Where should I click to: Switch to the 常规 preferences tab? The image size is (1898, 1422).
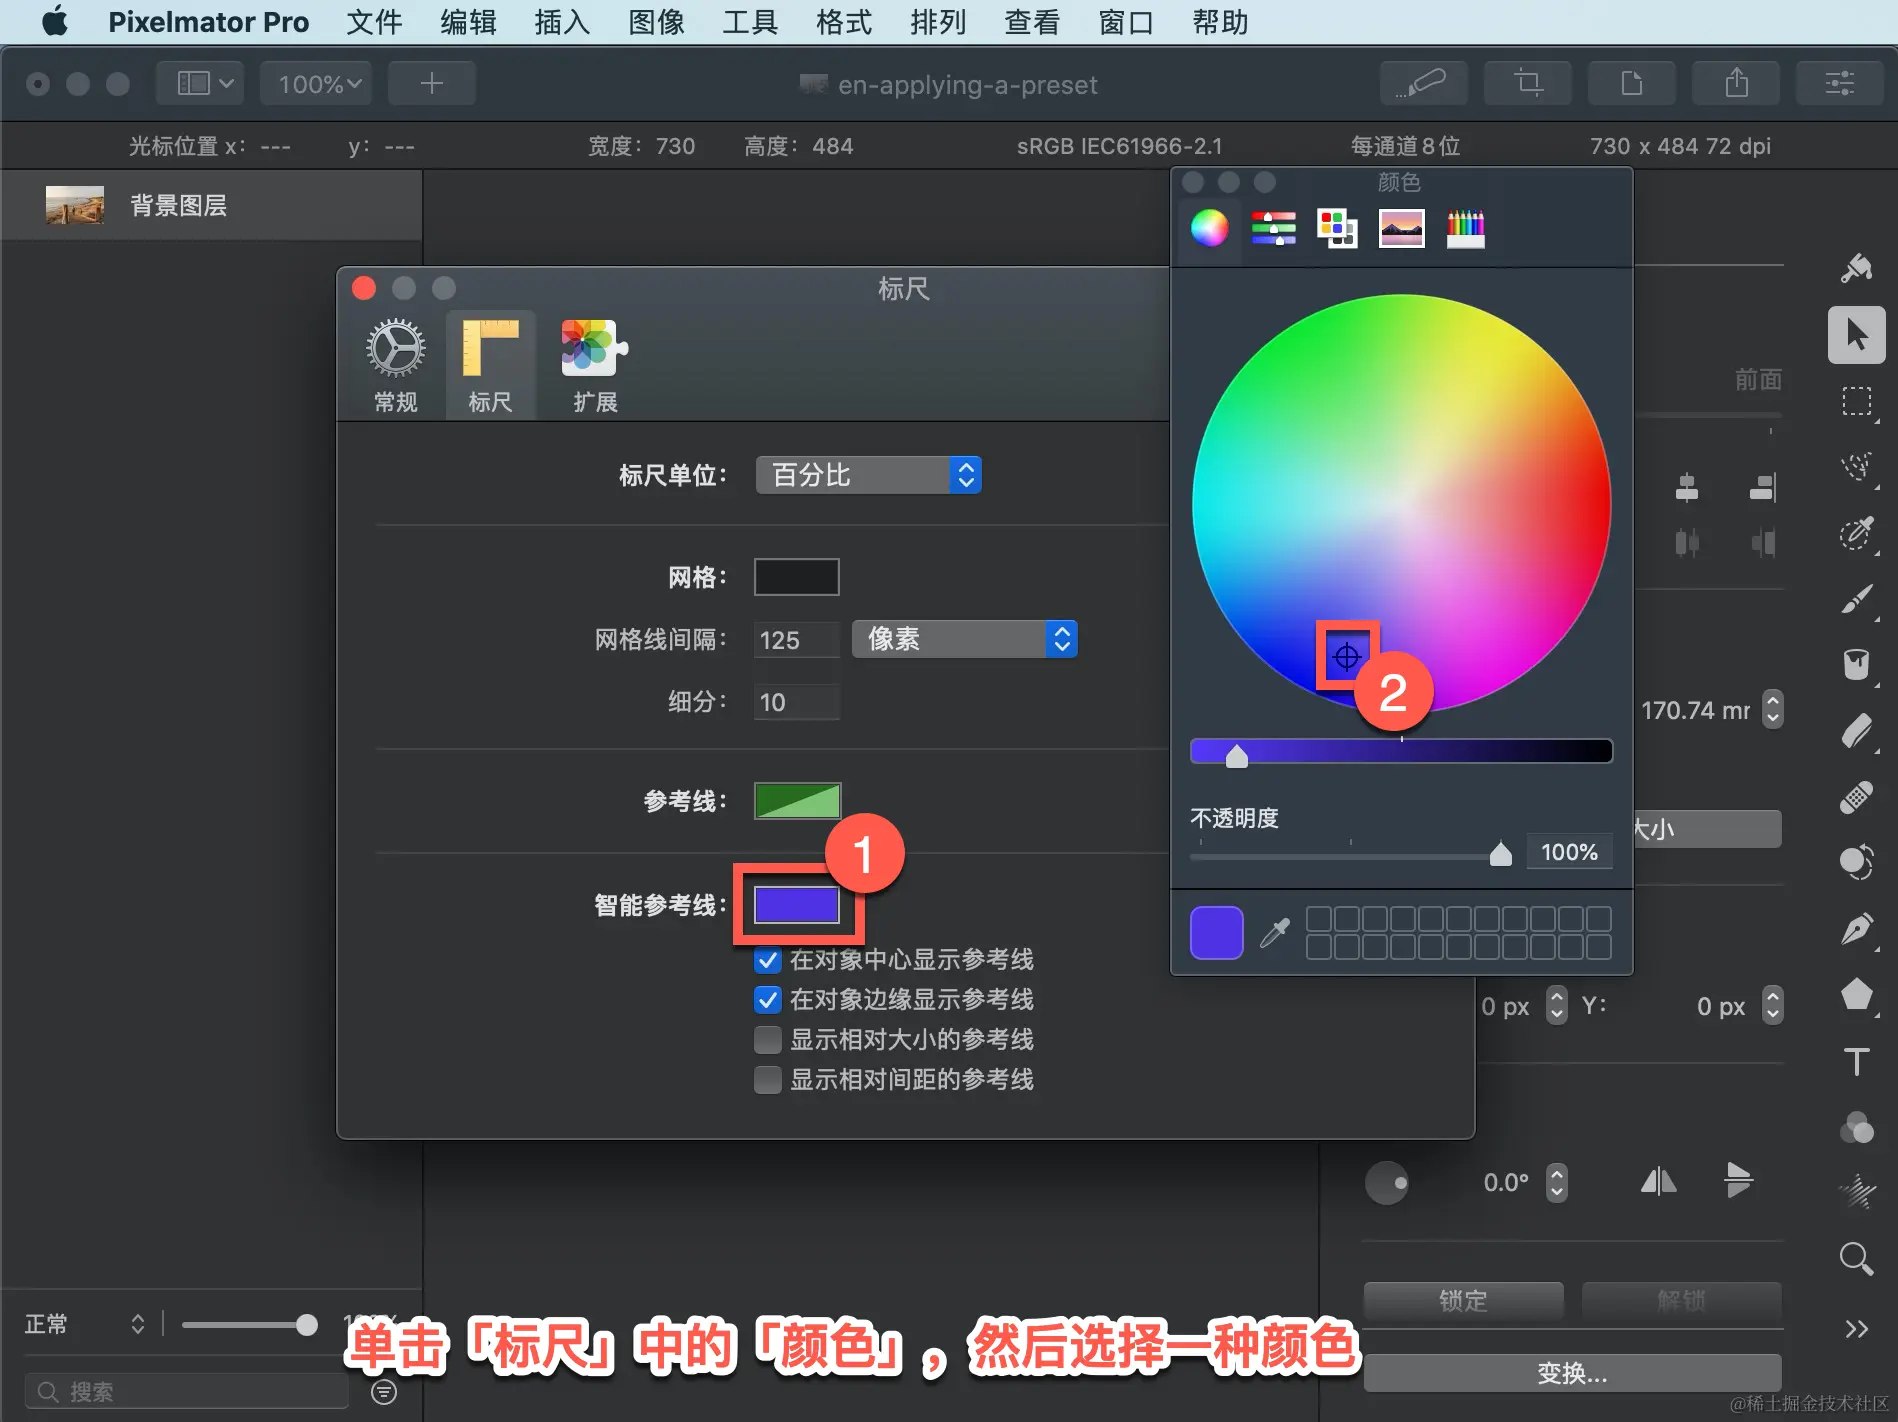click(x=396, y=366)
